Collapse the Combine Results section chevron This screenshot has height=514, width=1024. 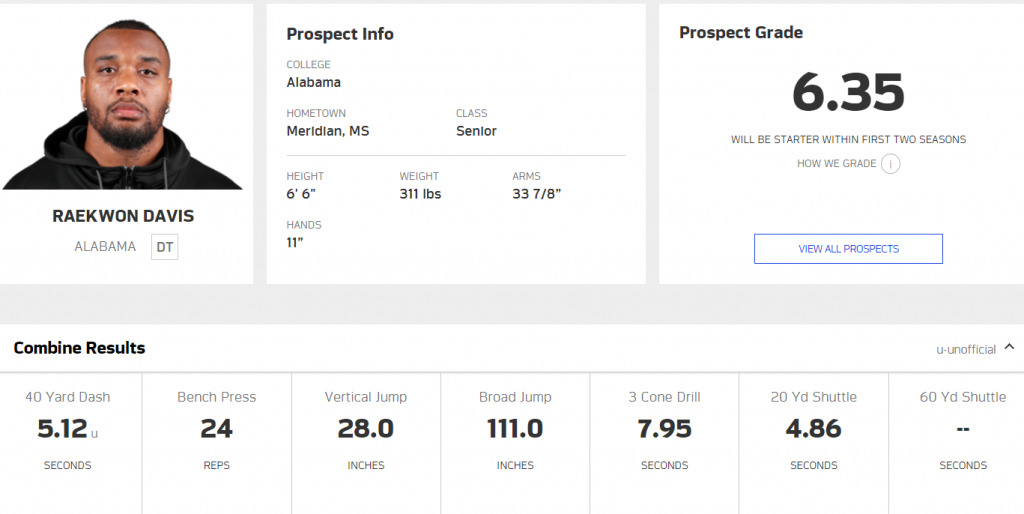point(1009,347)
